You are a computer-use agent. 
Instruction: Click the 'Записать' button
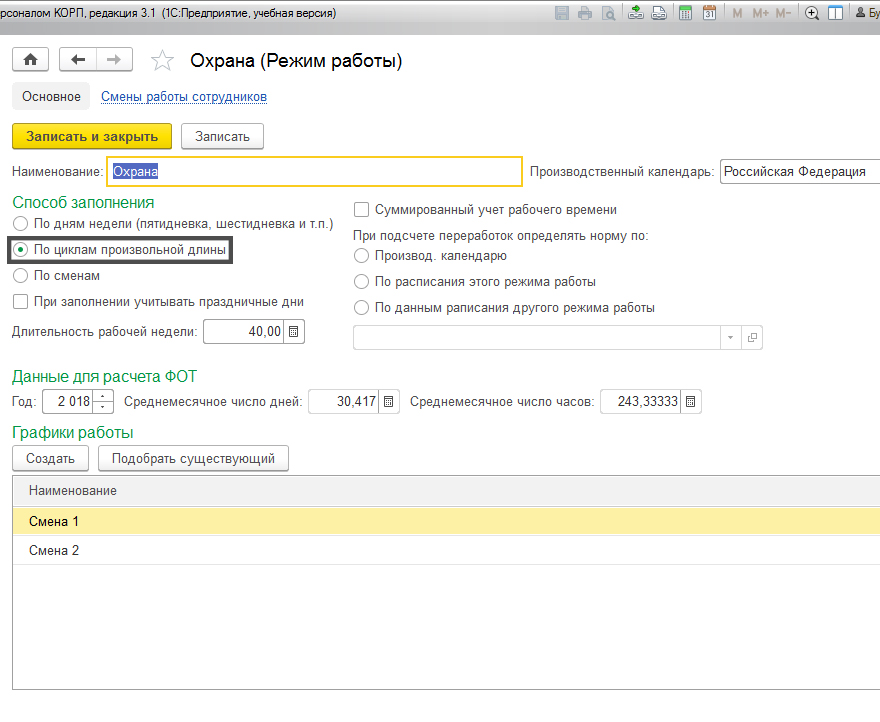coord(222,136)
